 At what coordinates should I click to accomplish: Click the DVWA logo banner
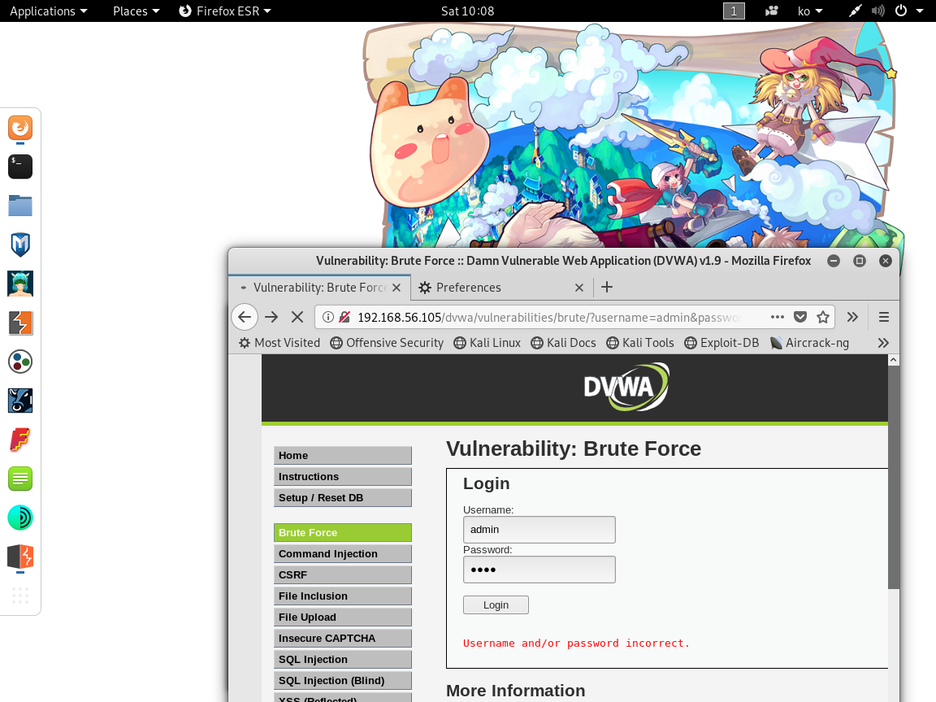coord(626,387)
